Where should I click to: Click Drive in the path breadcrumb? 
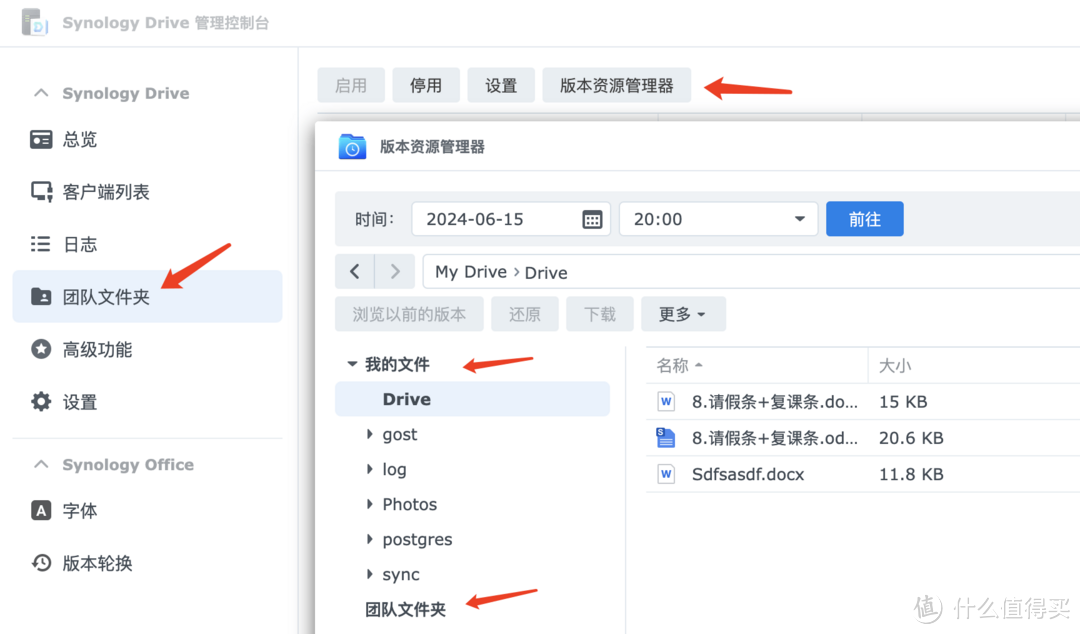(x=546, y=273)
